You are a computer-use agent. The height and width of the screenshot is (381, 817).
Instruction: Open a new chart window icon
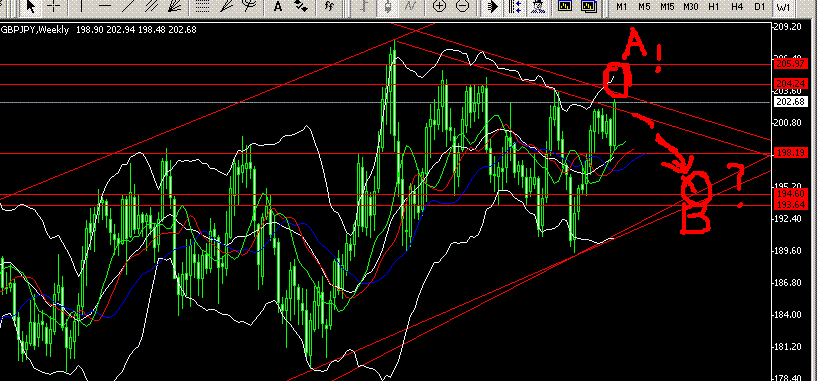pos(565,6)
